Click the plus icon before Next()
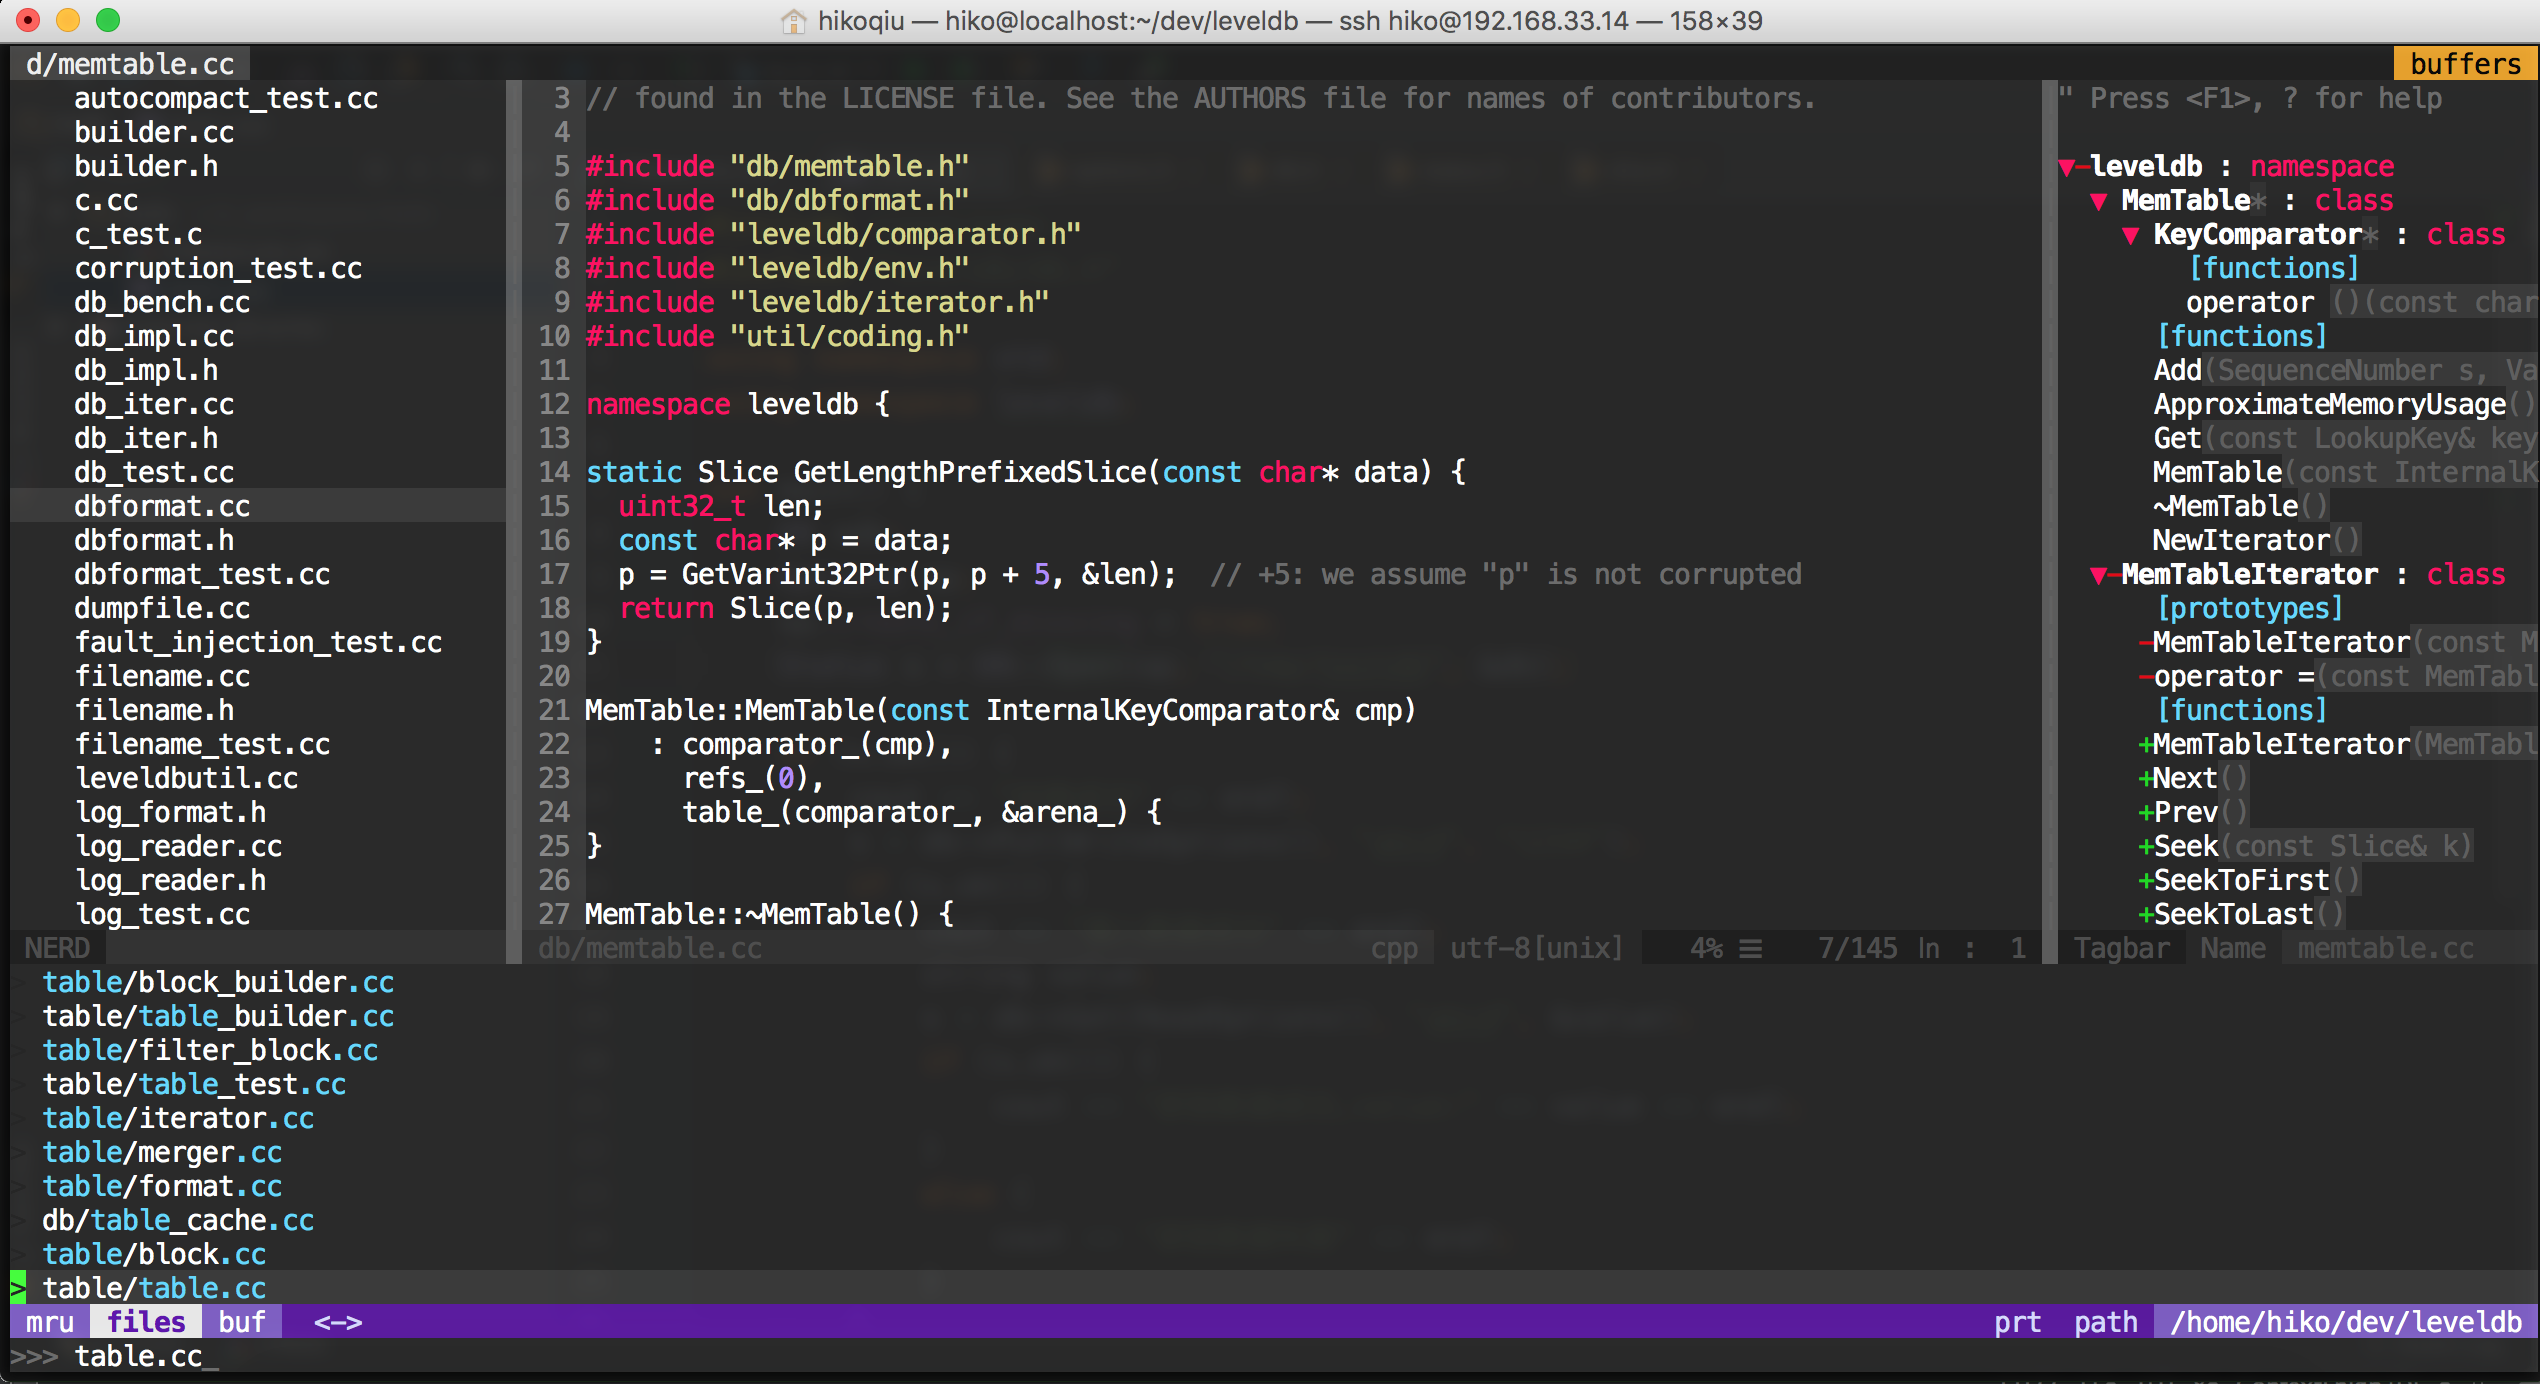2540x1384 pixels. [x=2145, y=779]
